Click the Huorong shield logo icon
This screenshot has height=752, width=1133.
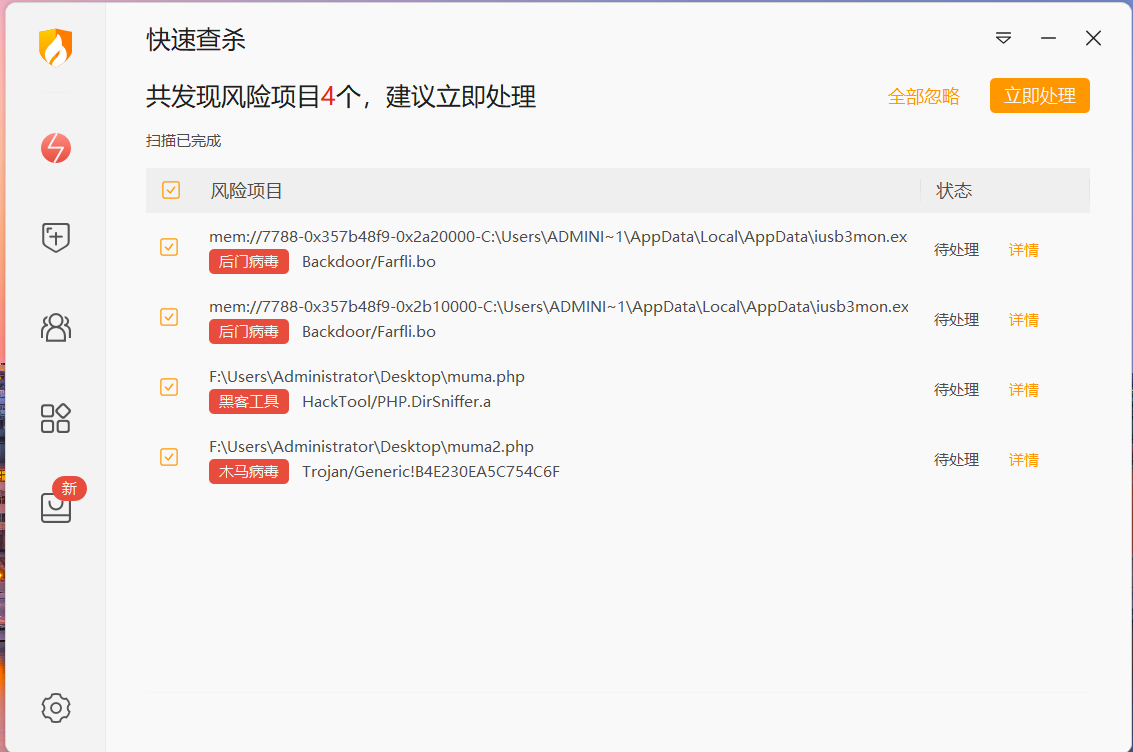(55, 47)
